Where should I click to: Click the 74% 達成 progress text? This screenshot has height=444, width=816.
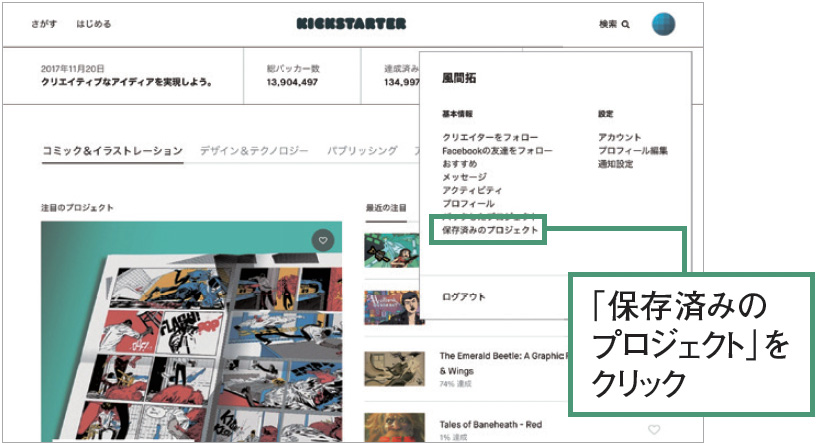click(455, 384)
